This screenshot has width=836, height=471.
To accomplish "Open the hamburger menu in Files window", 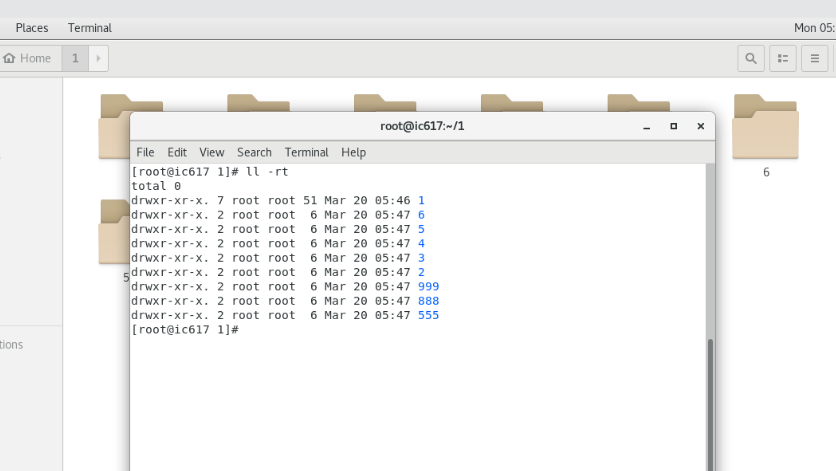I will click(815, 58).
